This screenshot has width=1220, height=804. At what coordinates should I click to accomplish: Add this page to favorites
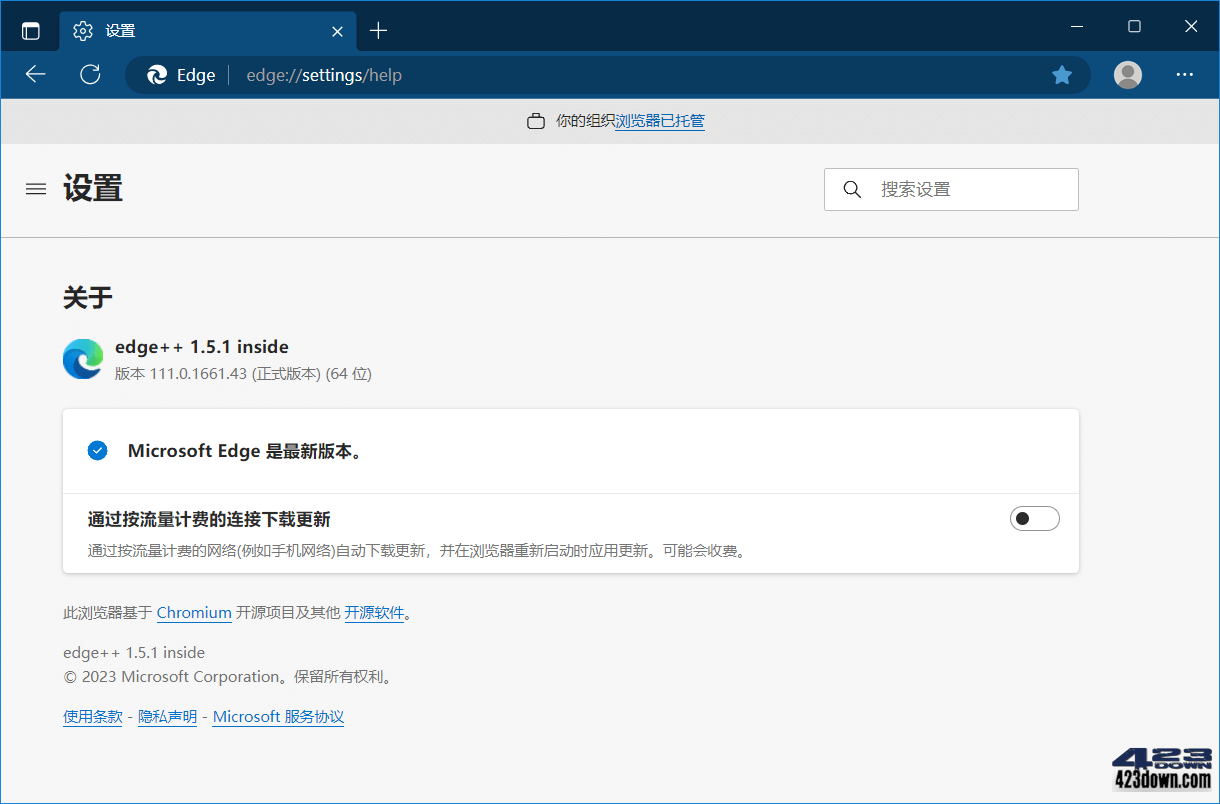(x=1062, y=74)
